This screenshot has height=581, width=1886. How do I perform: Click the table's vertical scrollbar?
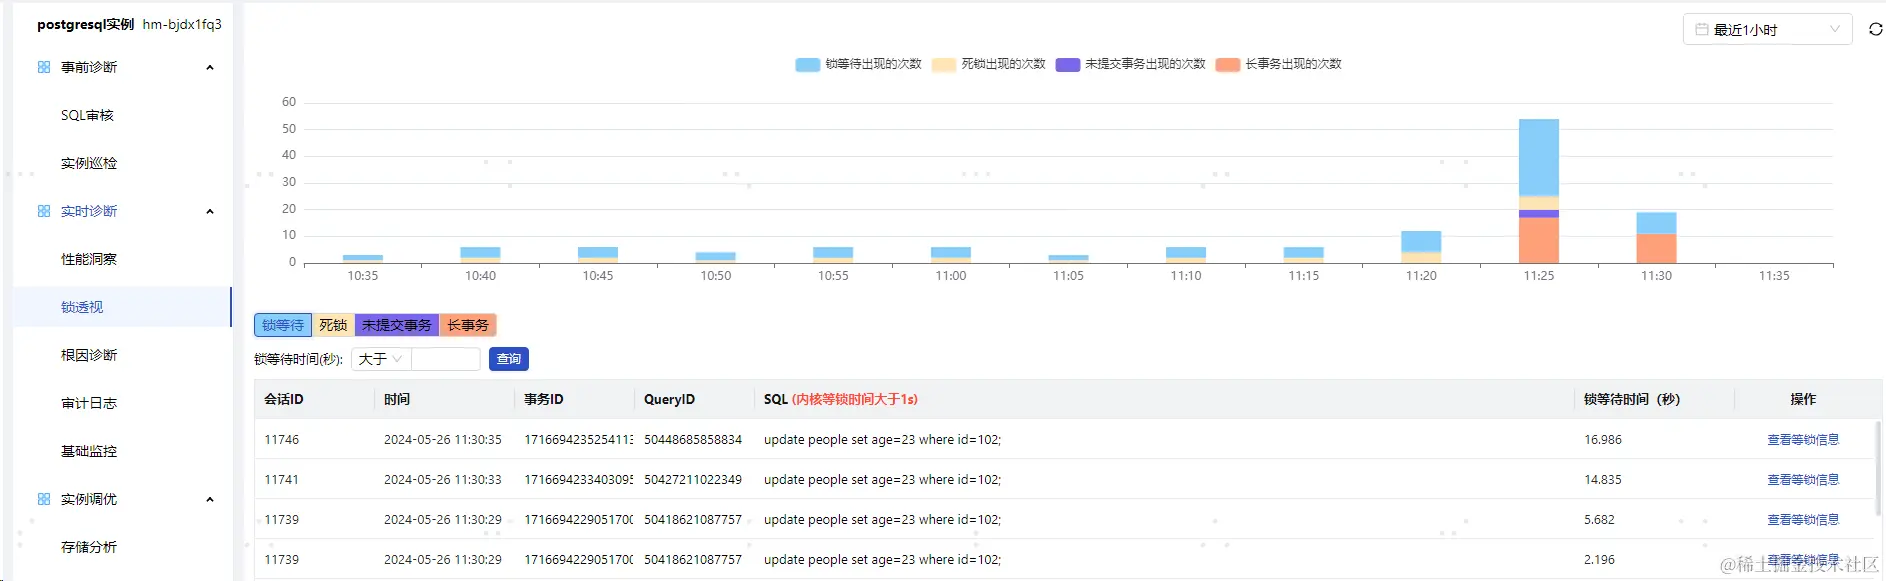[x=1878, y=468]
